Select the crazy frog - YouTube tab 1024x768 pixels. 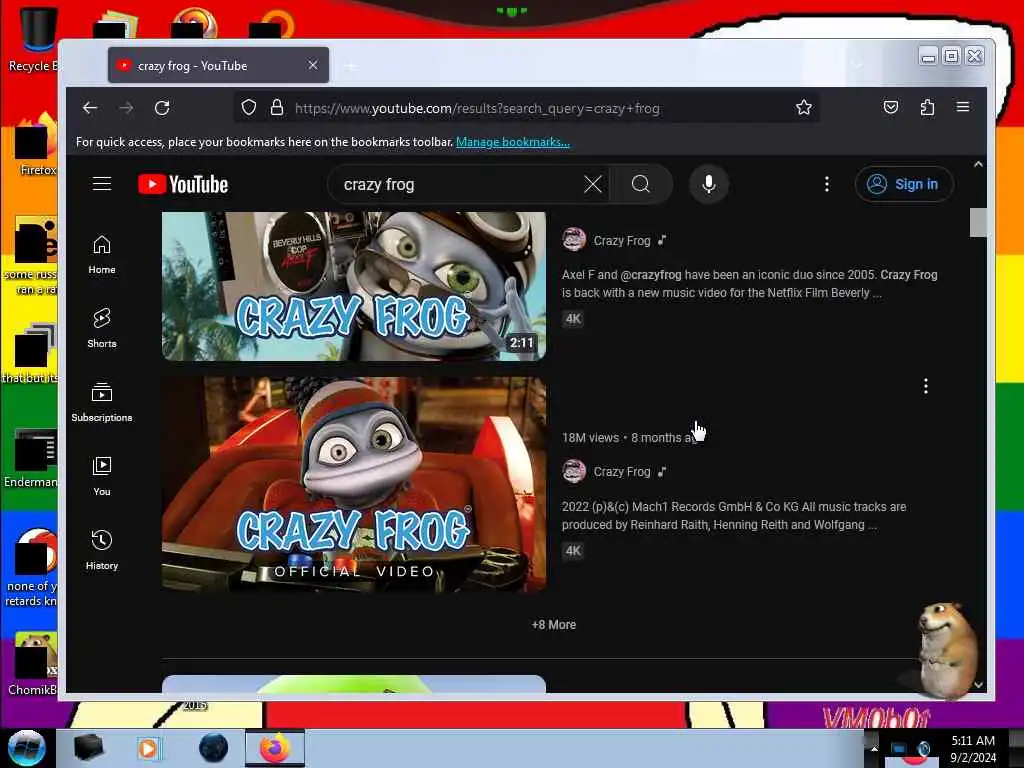pyautogui.click(x=218, y=65)
